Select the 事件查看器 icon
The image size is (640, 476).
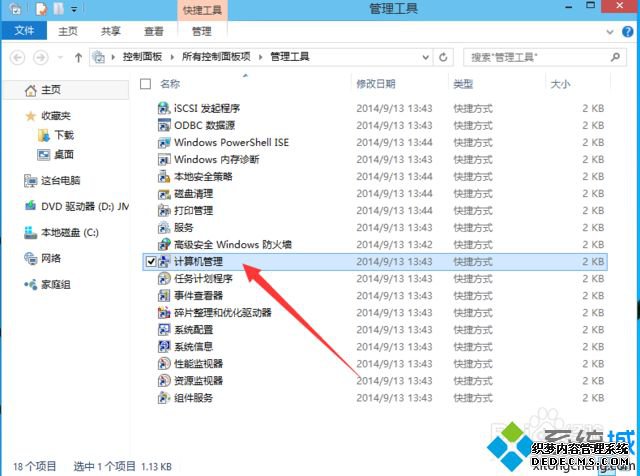click(x=164, y=296)
